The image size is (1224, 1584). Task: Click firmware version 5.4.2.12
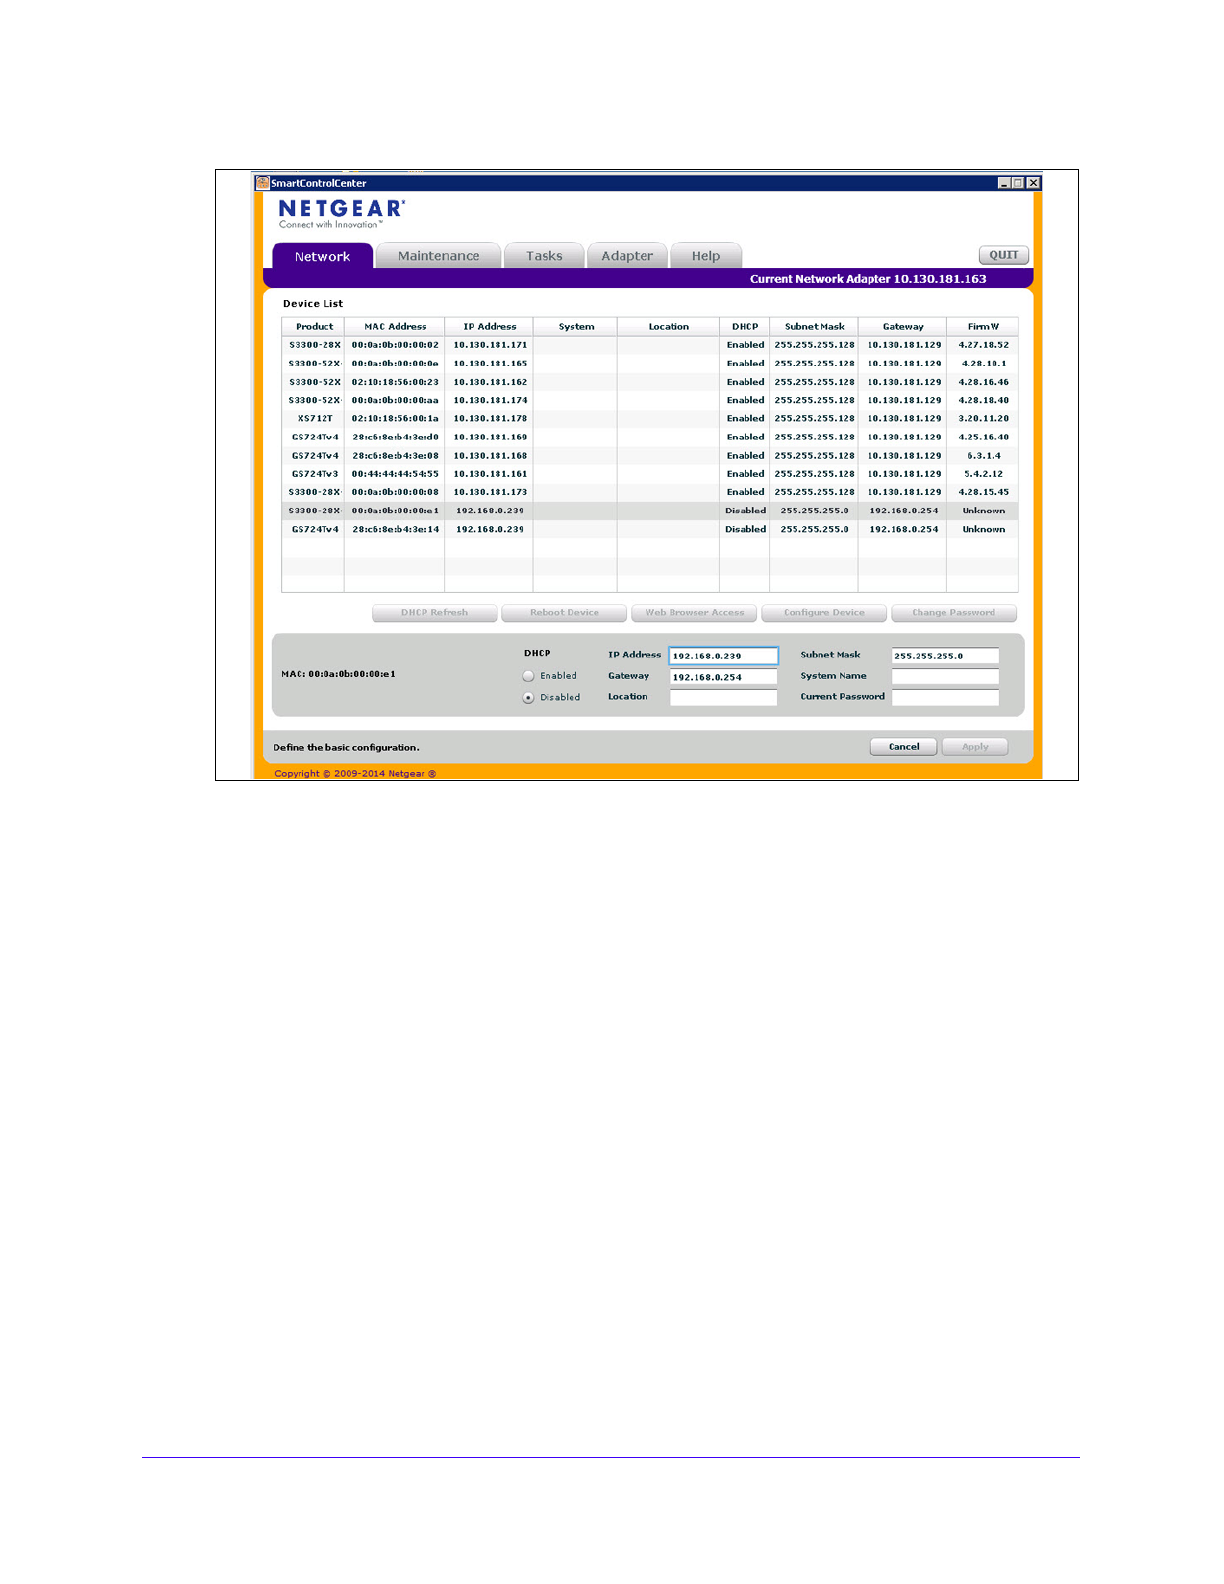984,474
